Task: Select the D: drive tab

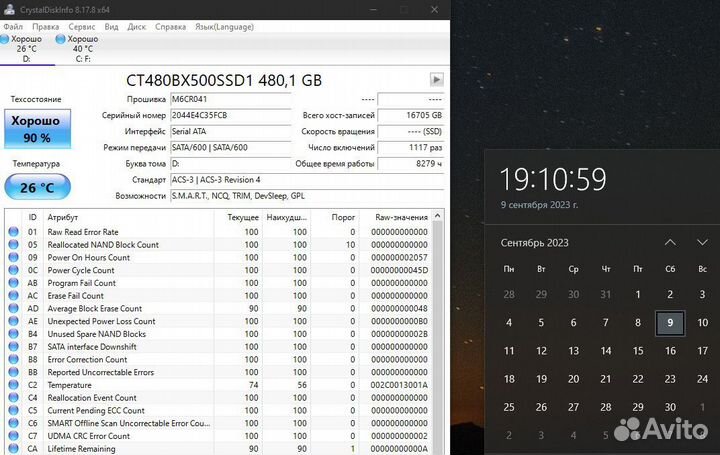Action: tap(26, 49)
